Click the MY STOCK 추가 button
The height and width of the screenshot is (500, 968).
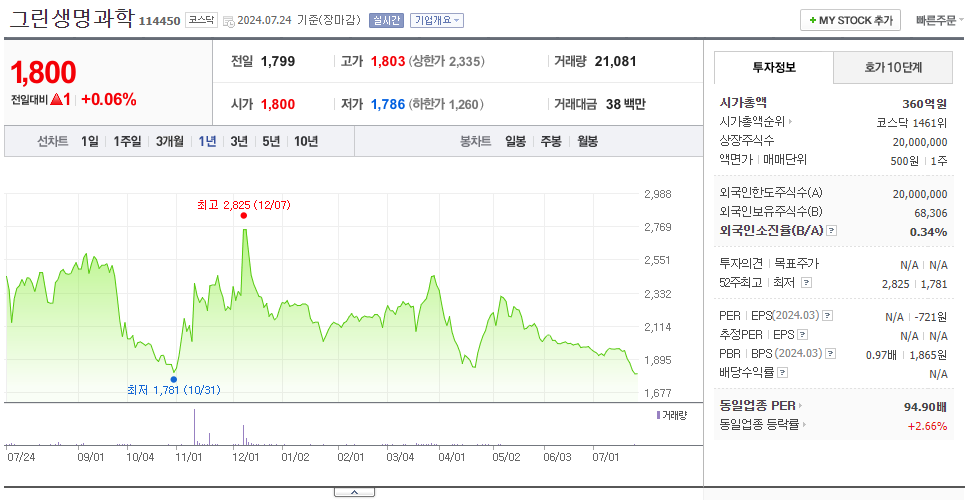[851, 20]
